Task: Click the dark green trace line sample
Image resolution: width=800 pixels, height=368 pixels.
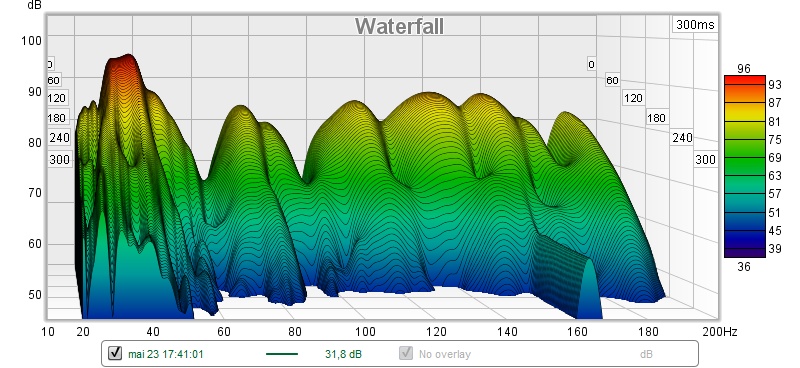Action: [282, 353]
